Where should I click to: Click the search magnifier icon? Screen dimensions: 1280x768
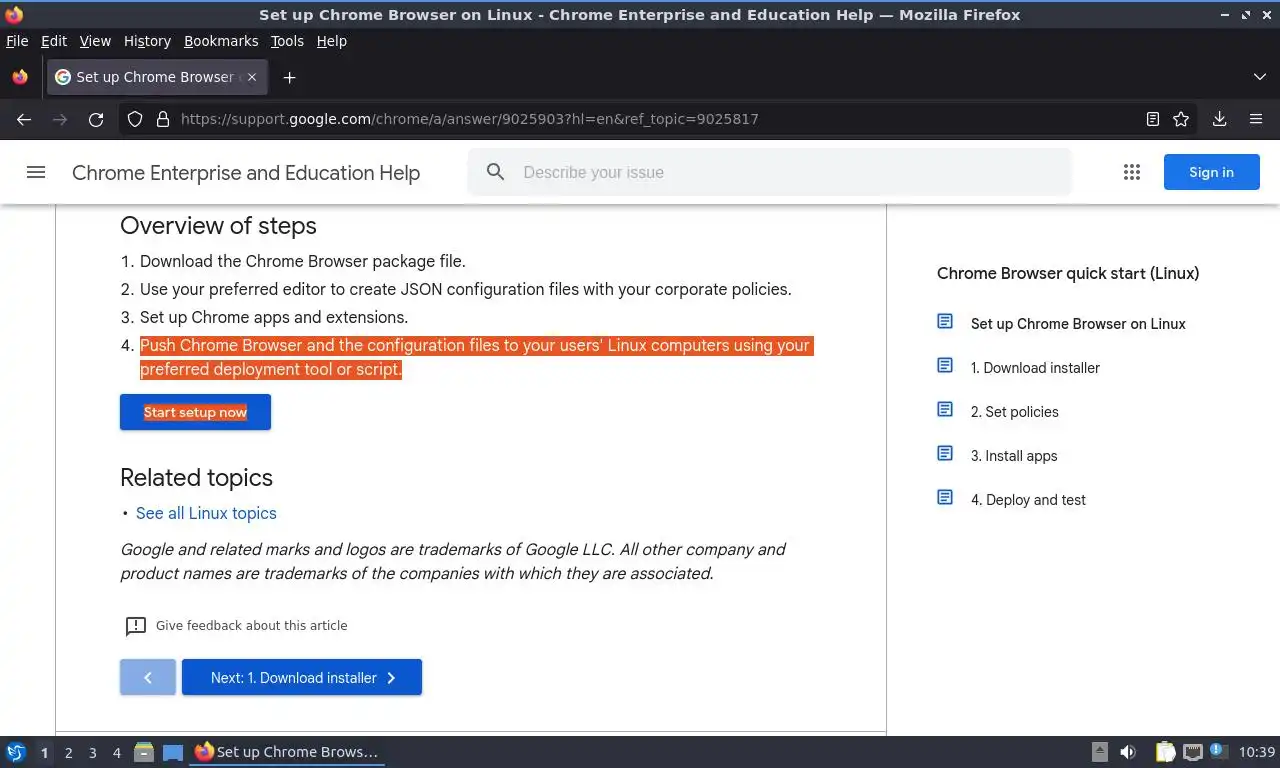(495, 172)
